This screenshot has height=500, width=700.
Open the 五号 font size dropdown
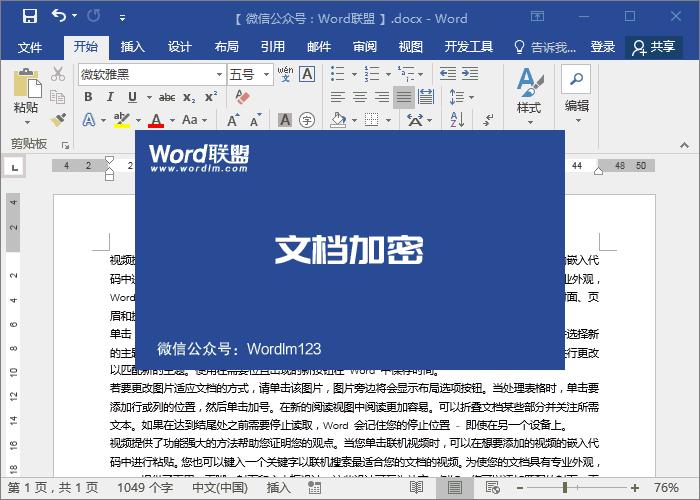click(x=266, y=75)
